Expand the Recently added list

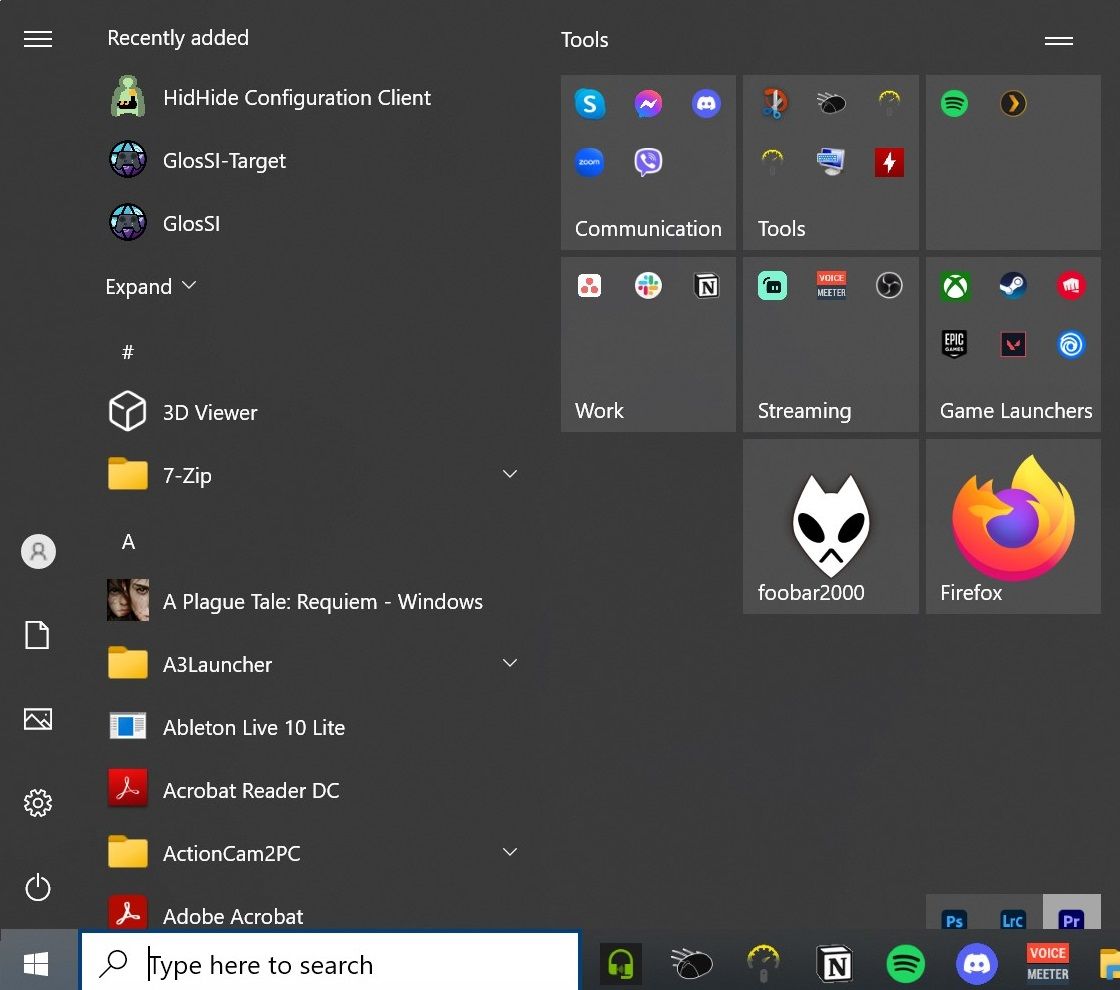150,286
